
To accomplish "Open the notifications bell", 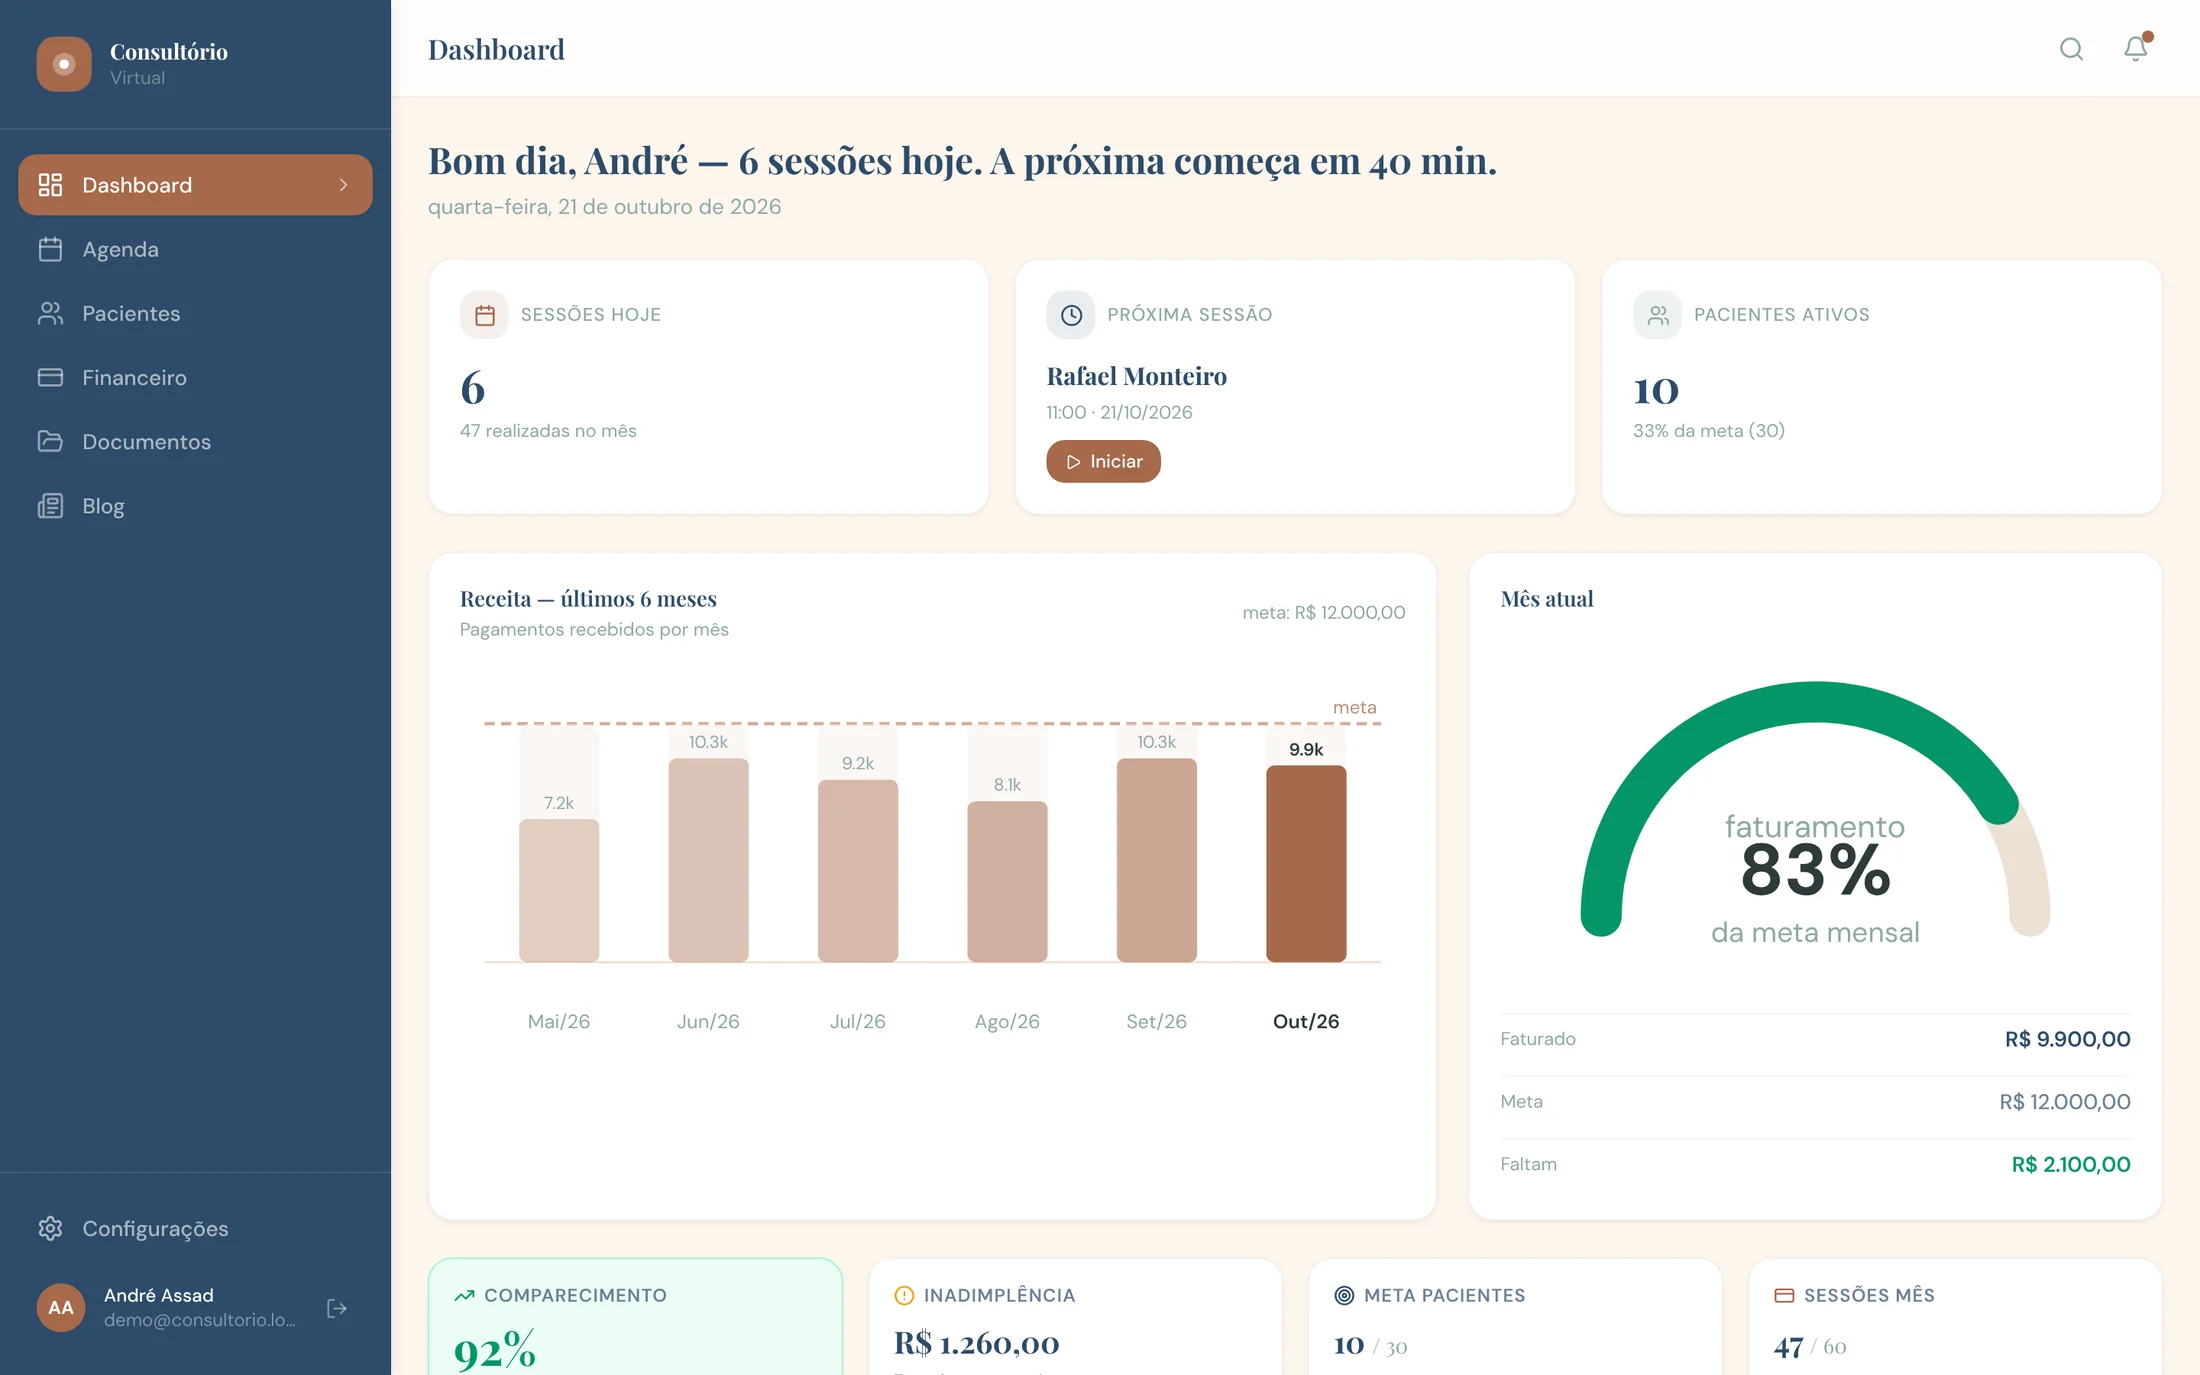I will coord(2135,49).
